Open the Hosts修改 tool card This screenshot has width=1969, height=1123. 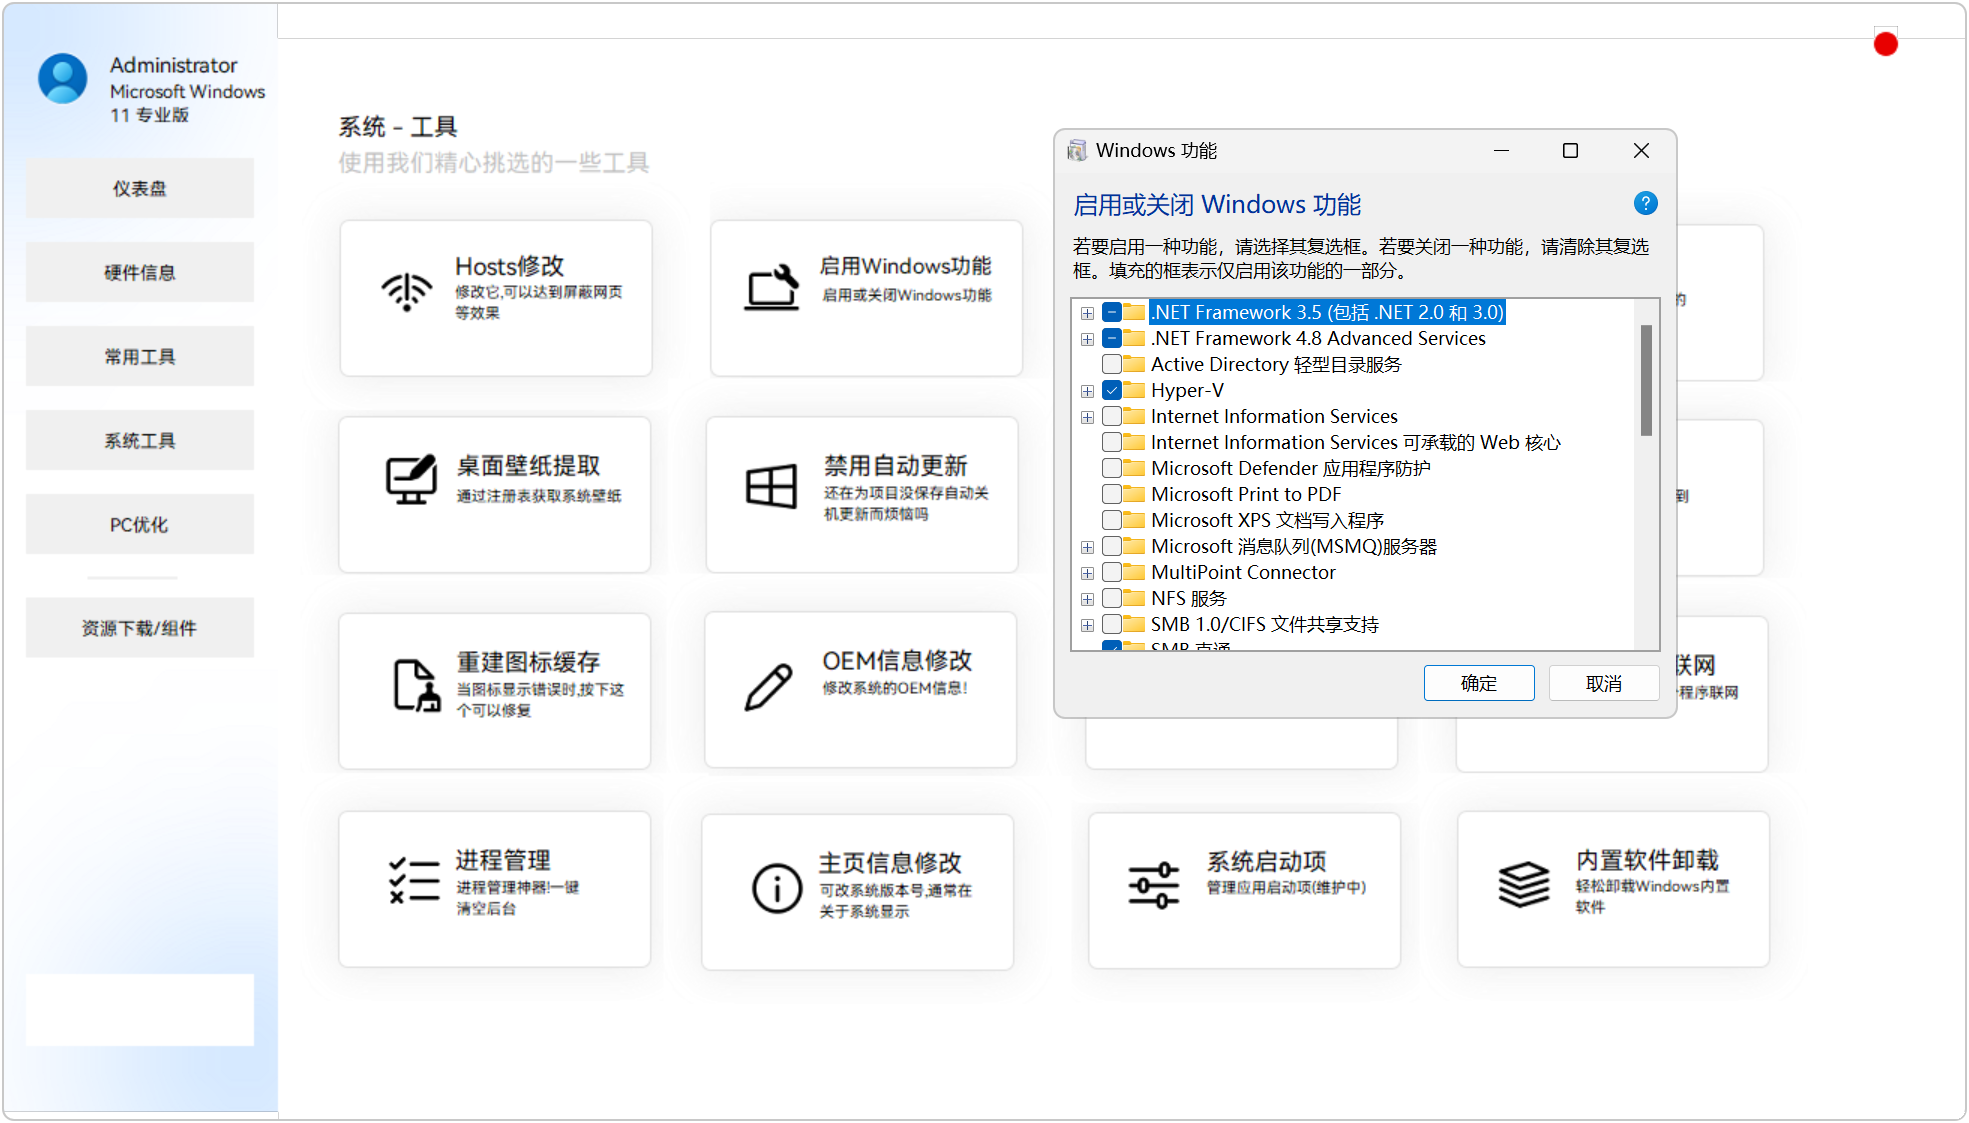[x=496, y=298]
